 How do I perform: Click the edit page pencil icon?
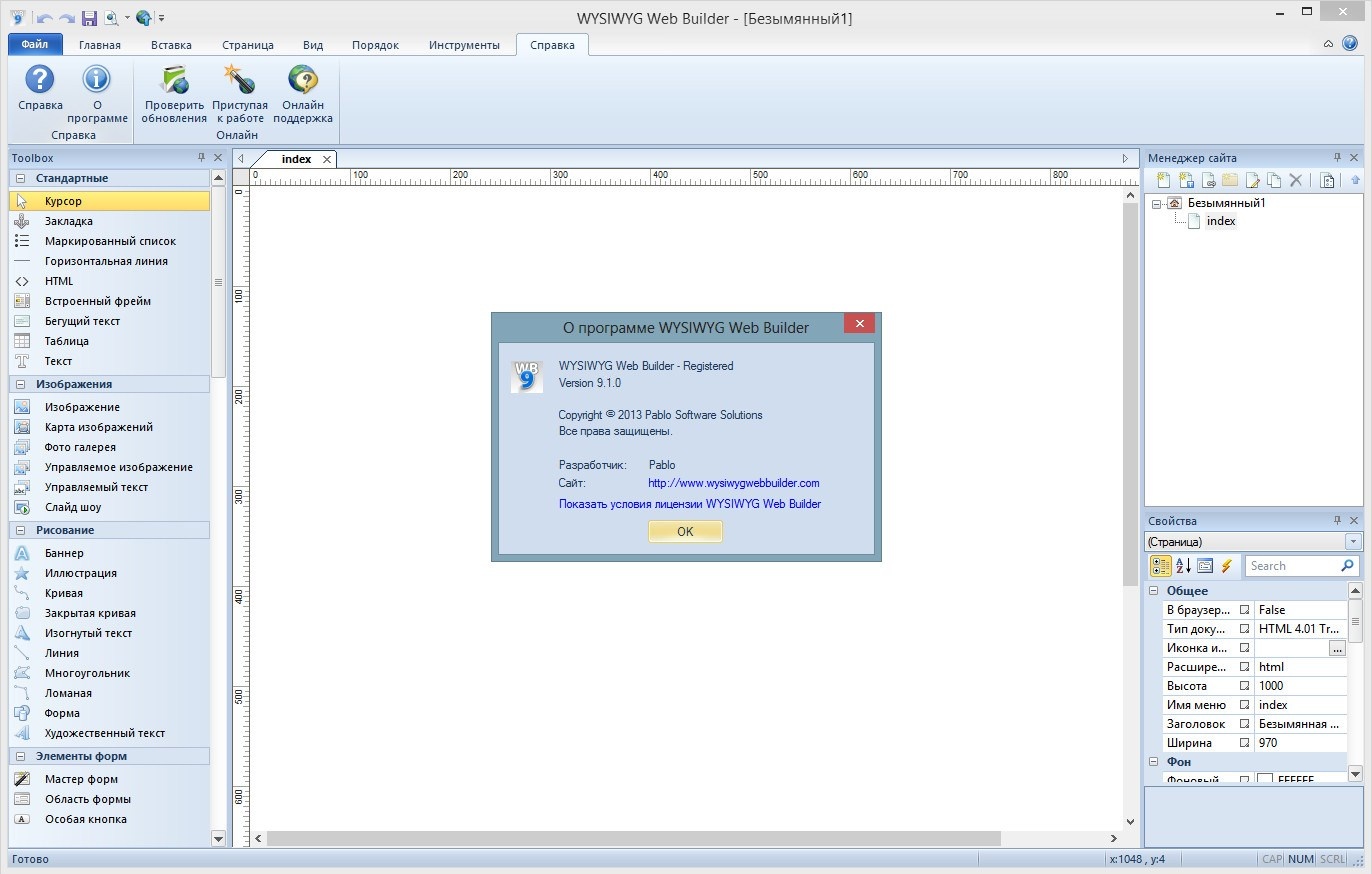point(1252,180)
